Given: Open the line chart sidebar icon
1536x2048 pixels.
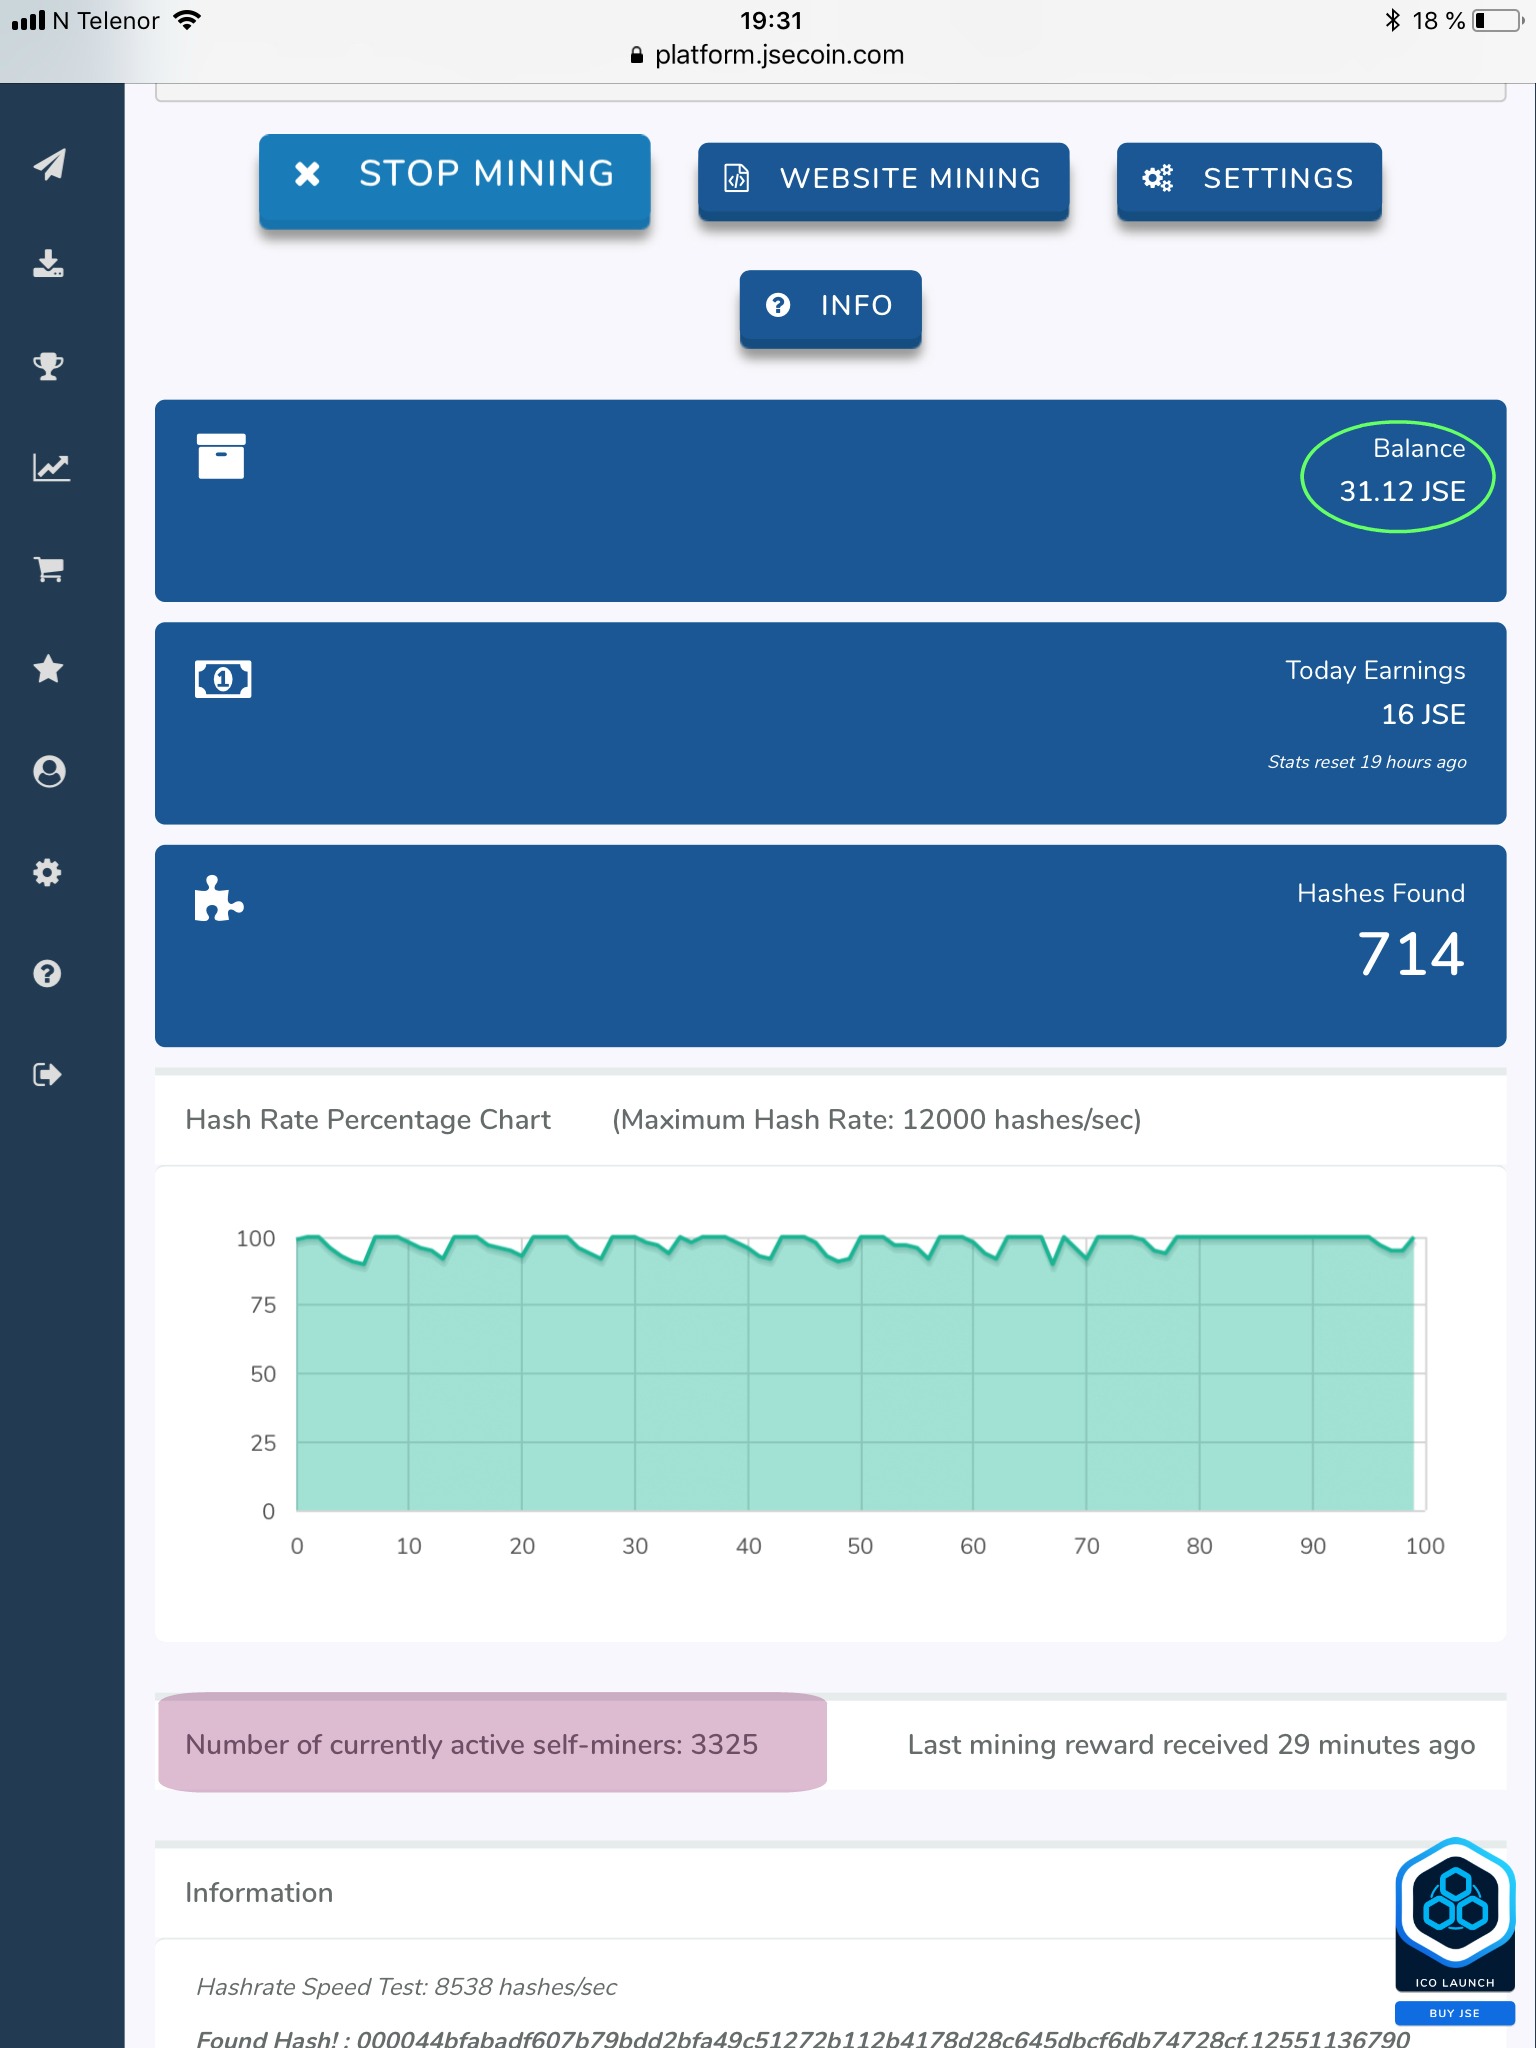Looking at the screenshot, I should (51, 467).
